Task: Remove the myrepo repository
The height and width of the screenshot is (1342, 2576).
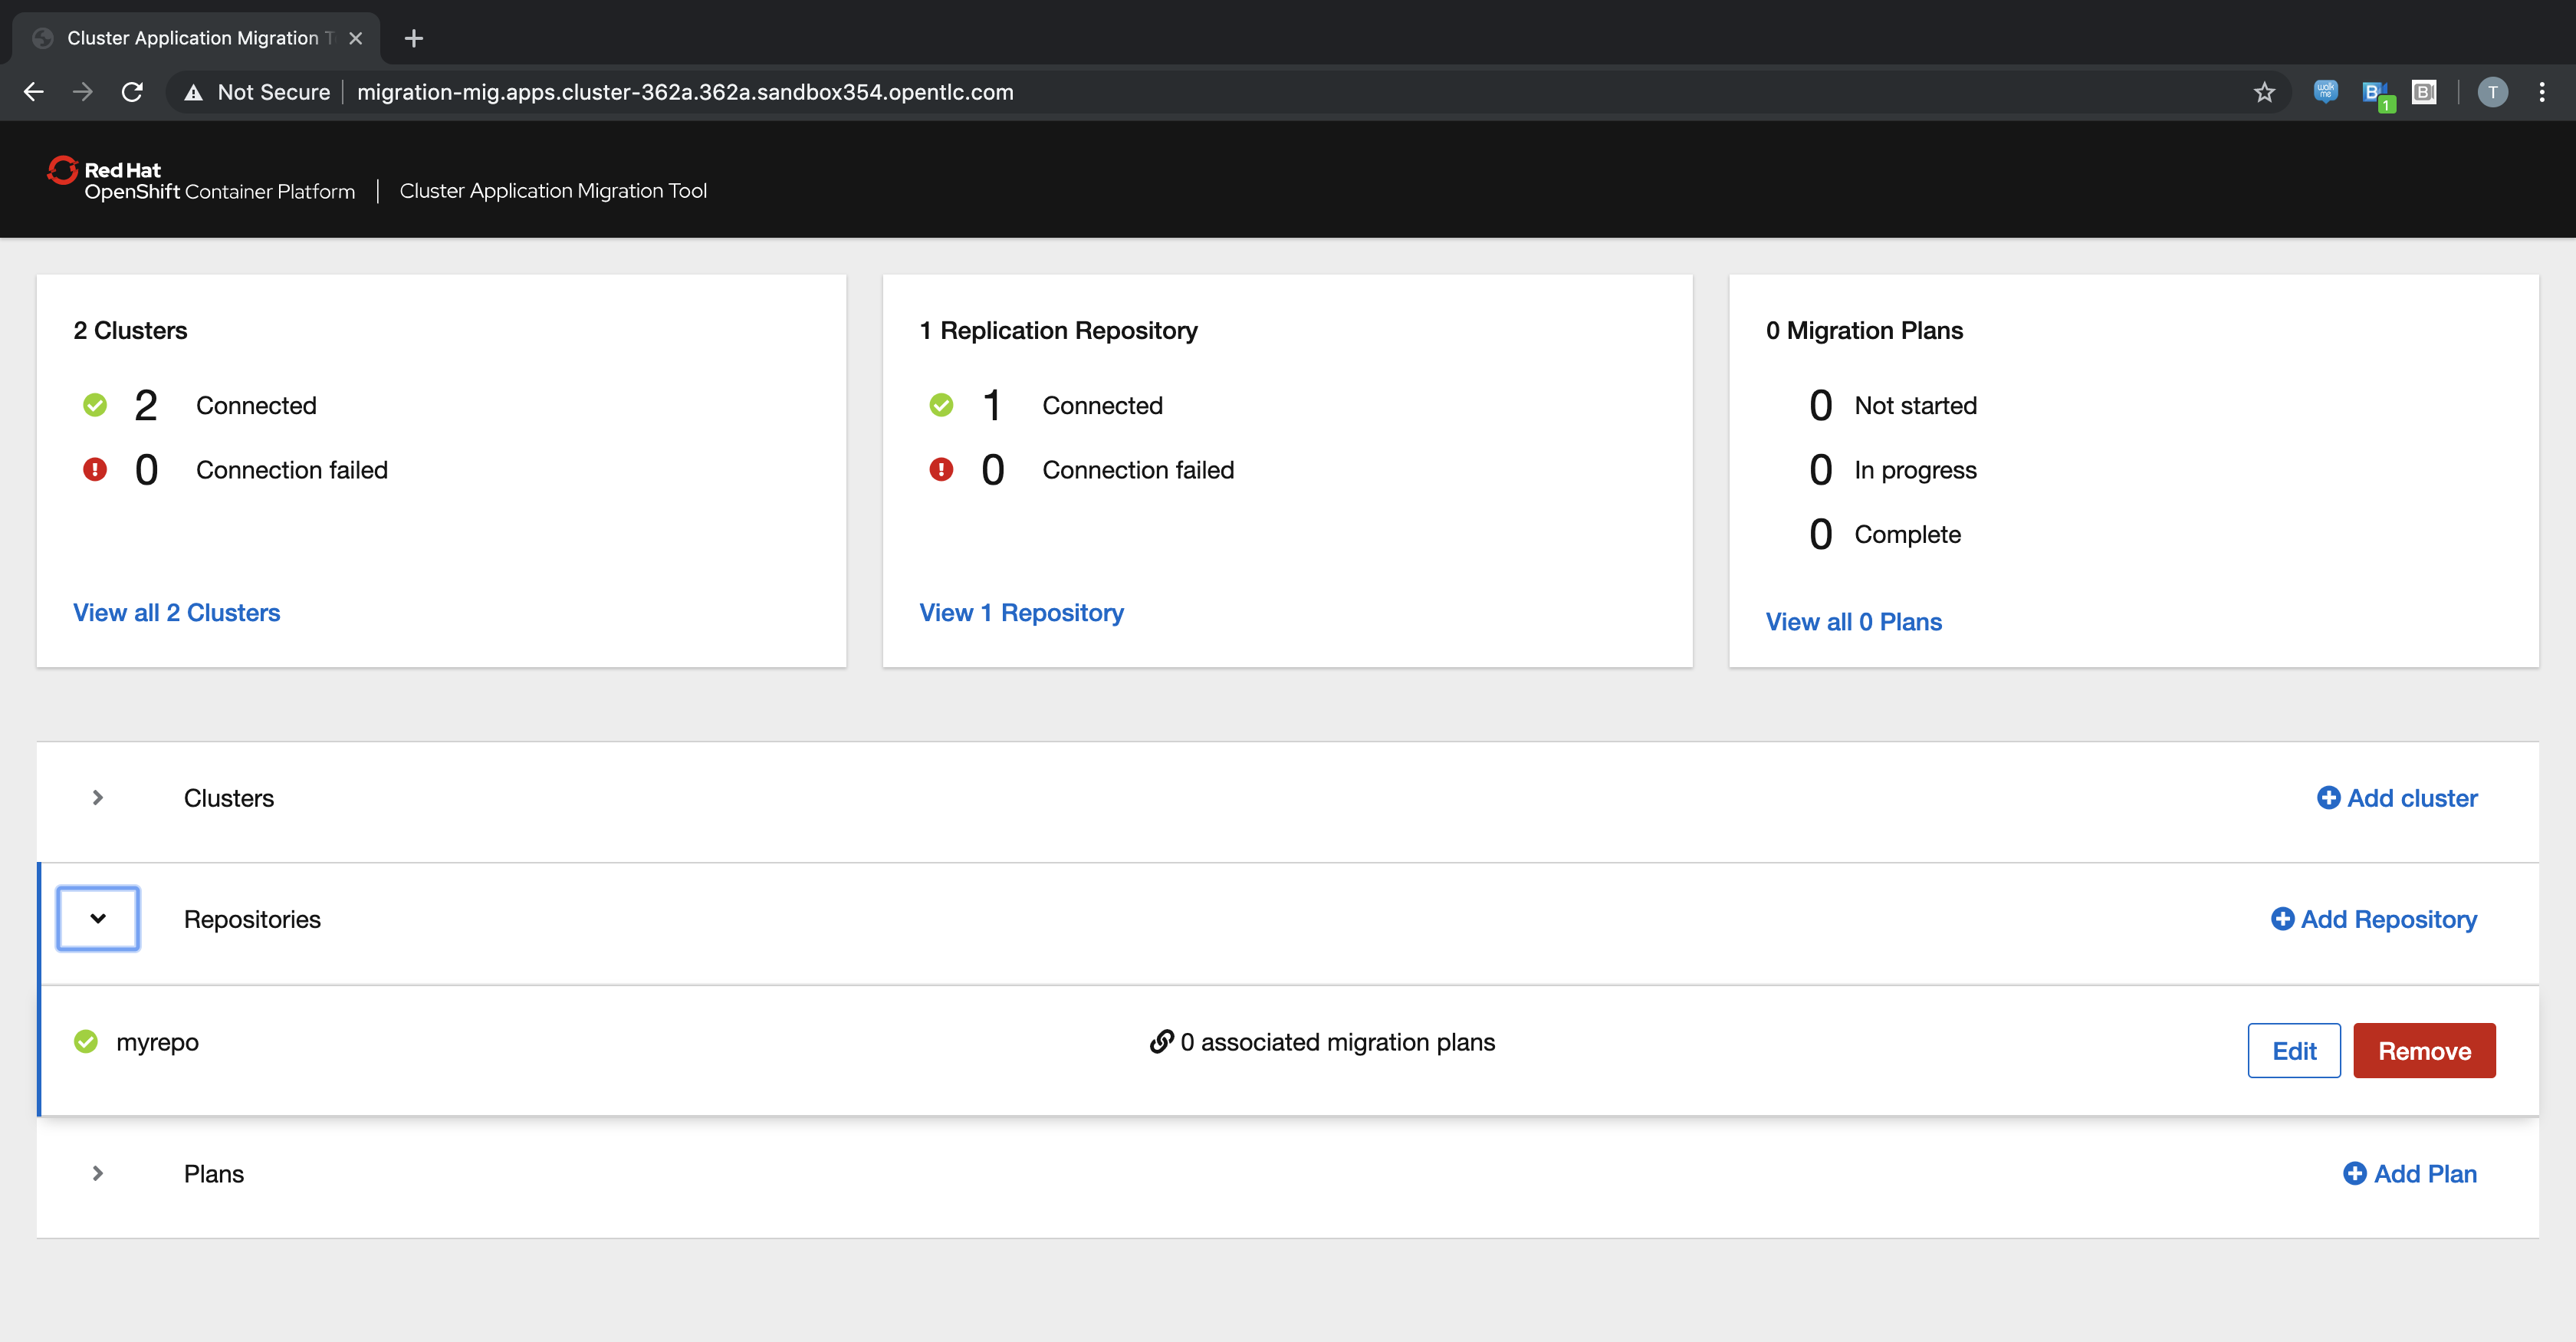Action: pyautogui.click(x=2424, y=1051)
